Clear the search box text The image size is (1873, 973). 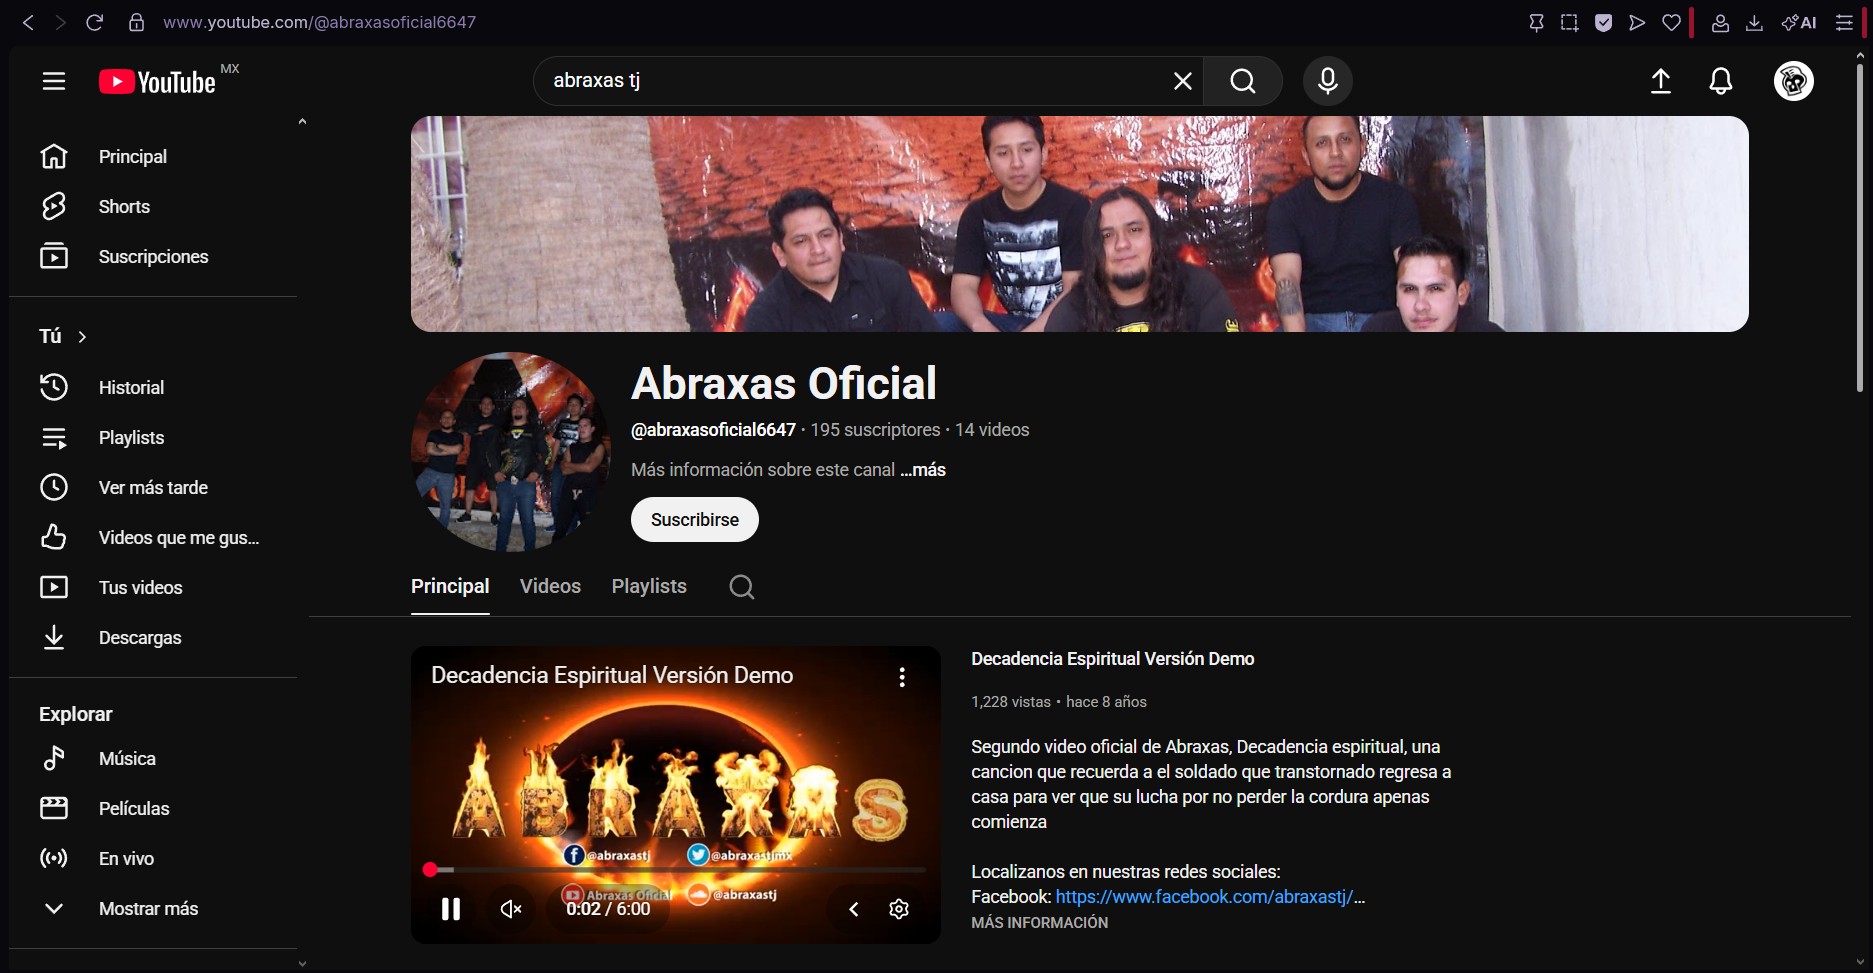coord(1182,81)
